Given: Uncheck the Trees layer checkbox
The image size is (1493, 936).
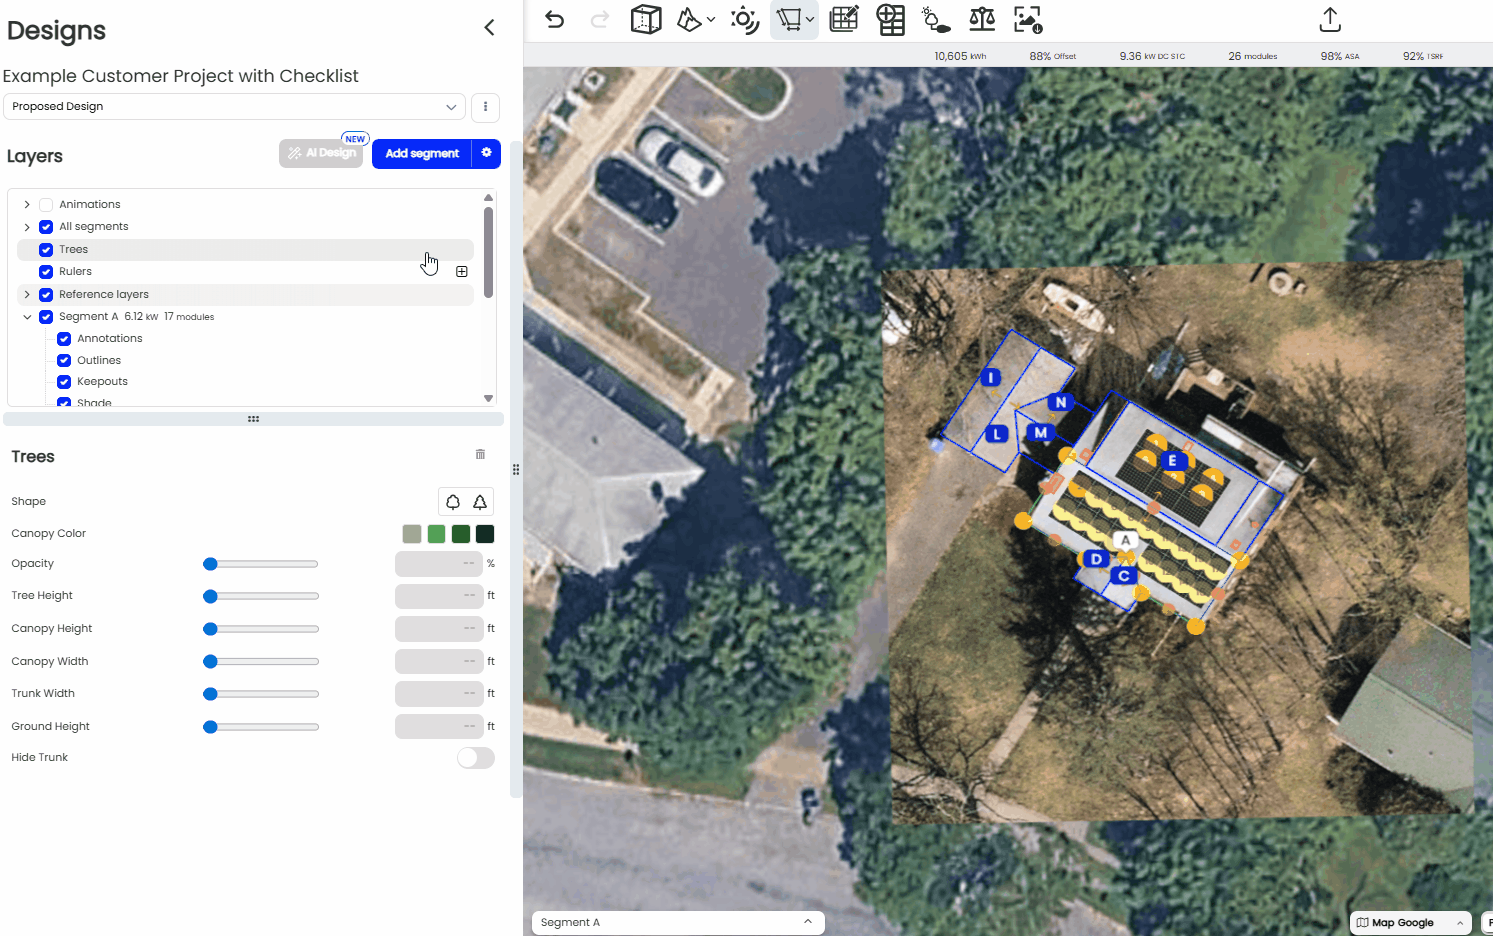Looking at the screenshot, I should [46, 250].
